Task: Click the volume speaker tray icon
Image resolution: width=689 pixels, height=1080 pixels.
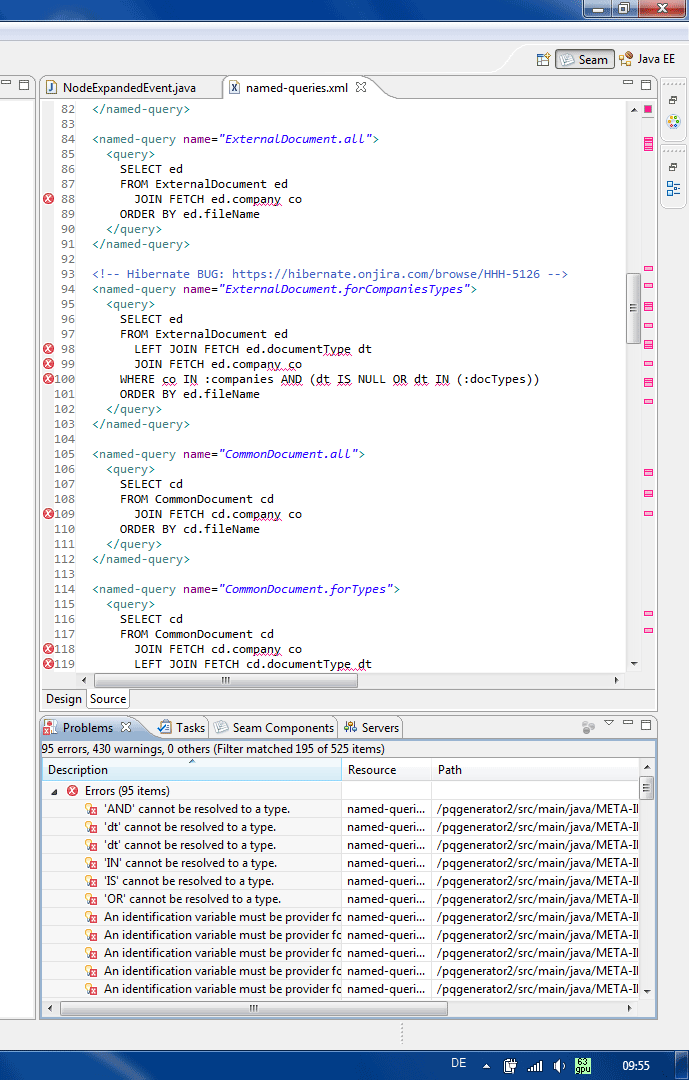Action: (x=559, y=1065)
